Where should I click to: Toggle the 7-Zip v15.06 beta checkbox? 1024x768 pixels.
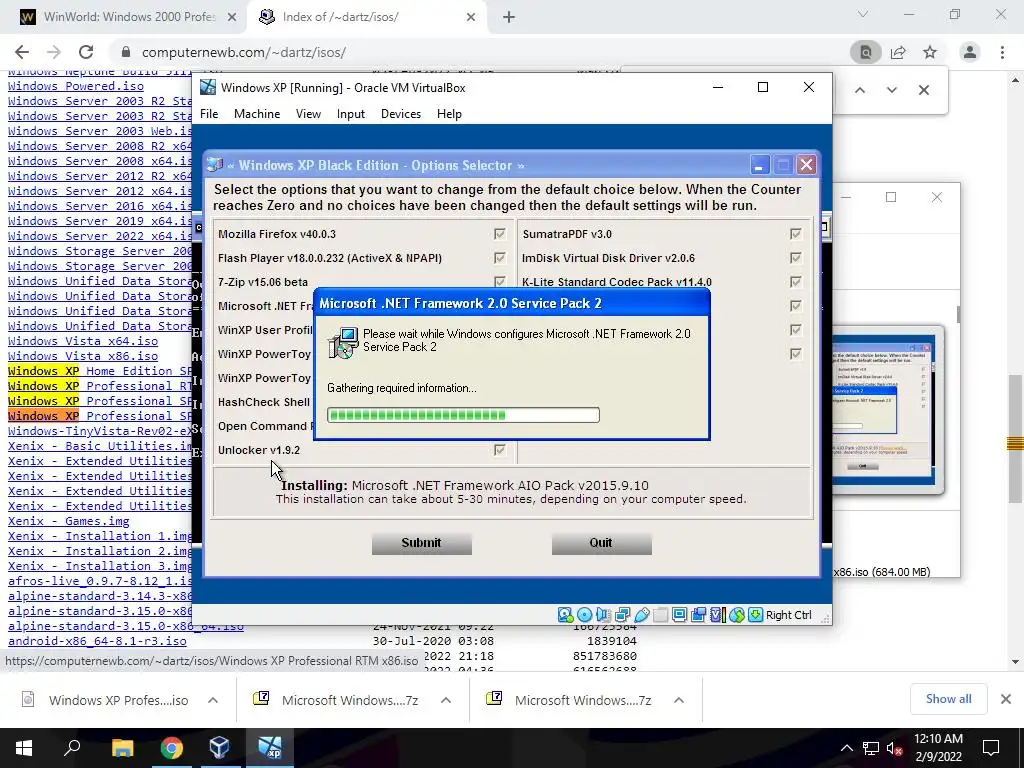pos(500,281)
